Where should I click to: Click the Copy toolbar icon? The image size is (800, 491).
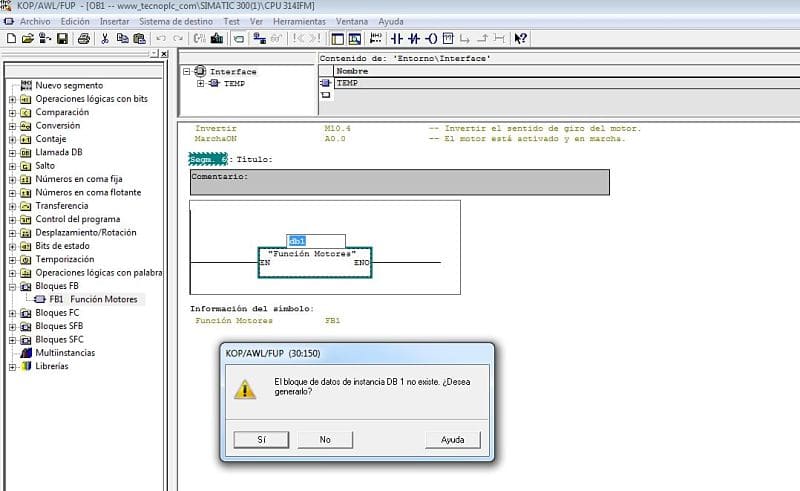(122, 38)
